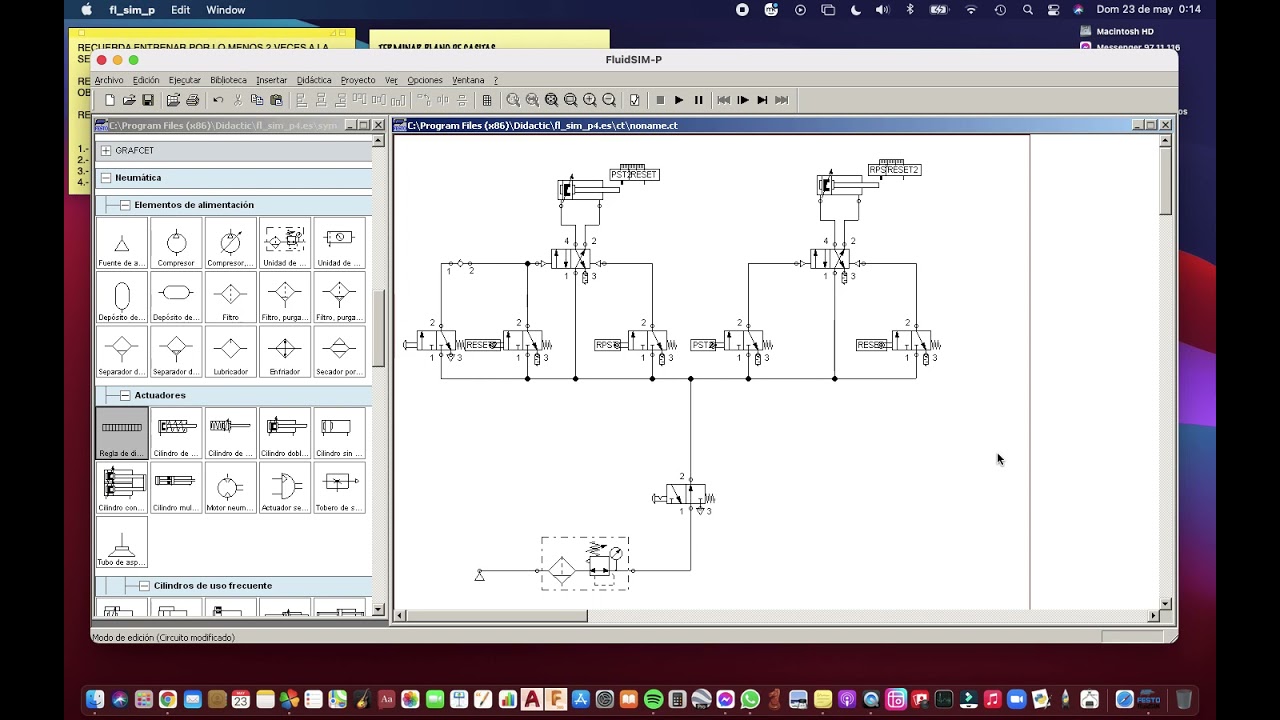This screenshot has width=1280, height=720.
Task: Collapse the Neumática library group
Action: 106,177
